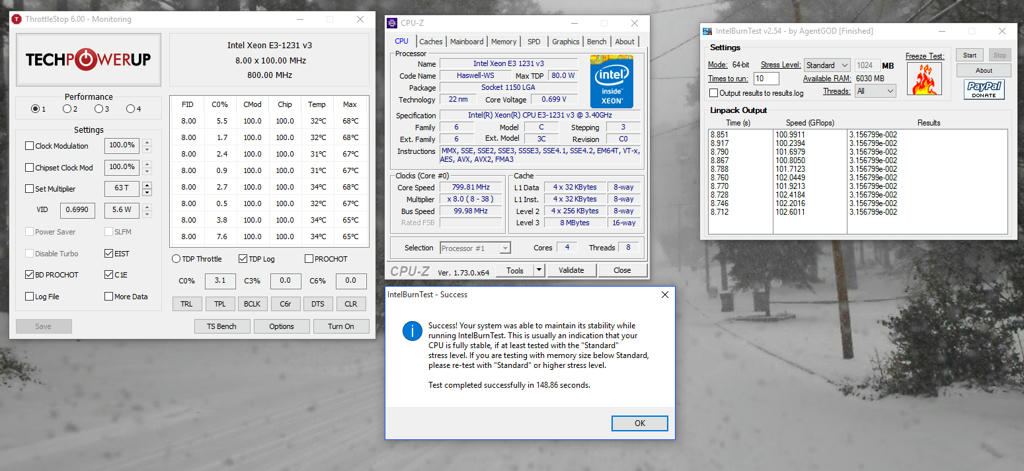Open the Graphics tab
The width and height of the screenshot is (1024, 471).
(x=565, y=41)
